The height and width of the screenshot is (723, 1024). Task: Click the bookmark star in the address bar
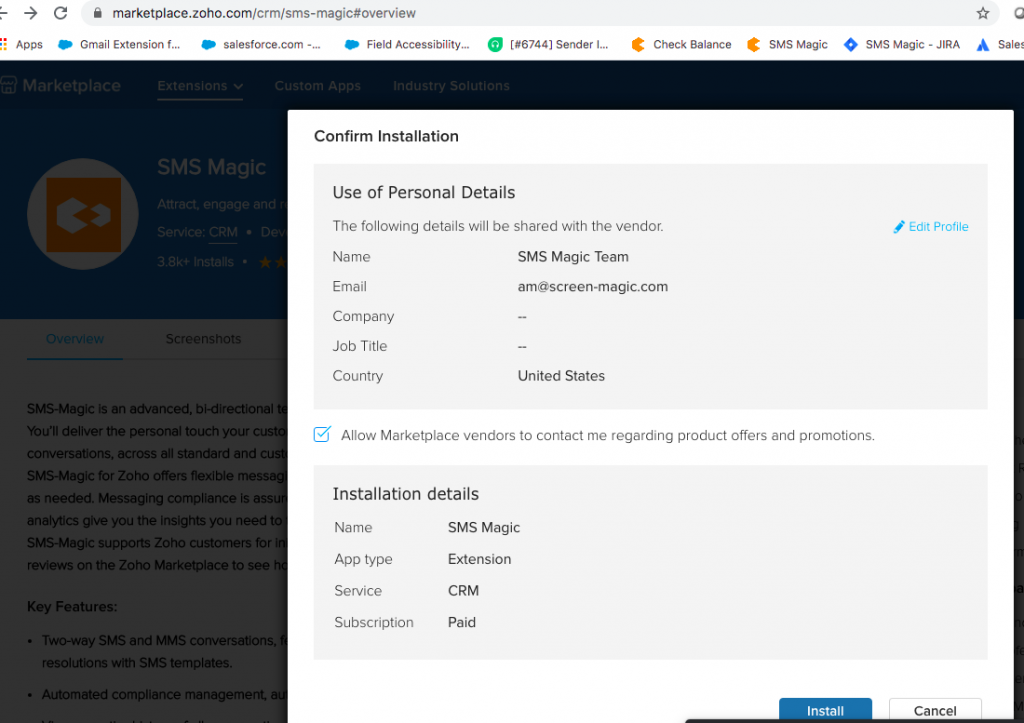point(983,15)
